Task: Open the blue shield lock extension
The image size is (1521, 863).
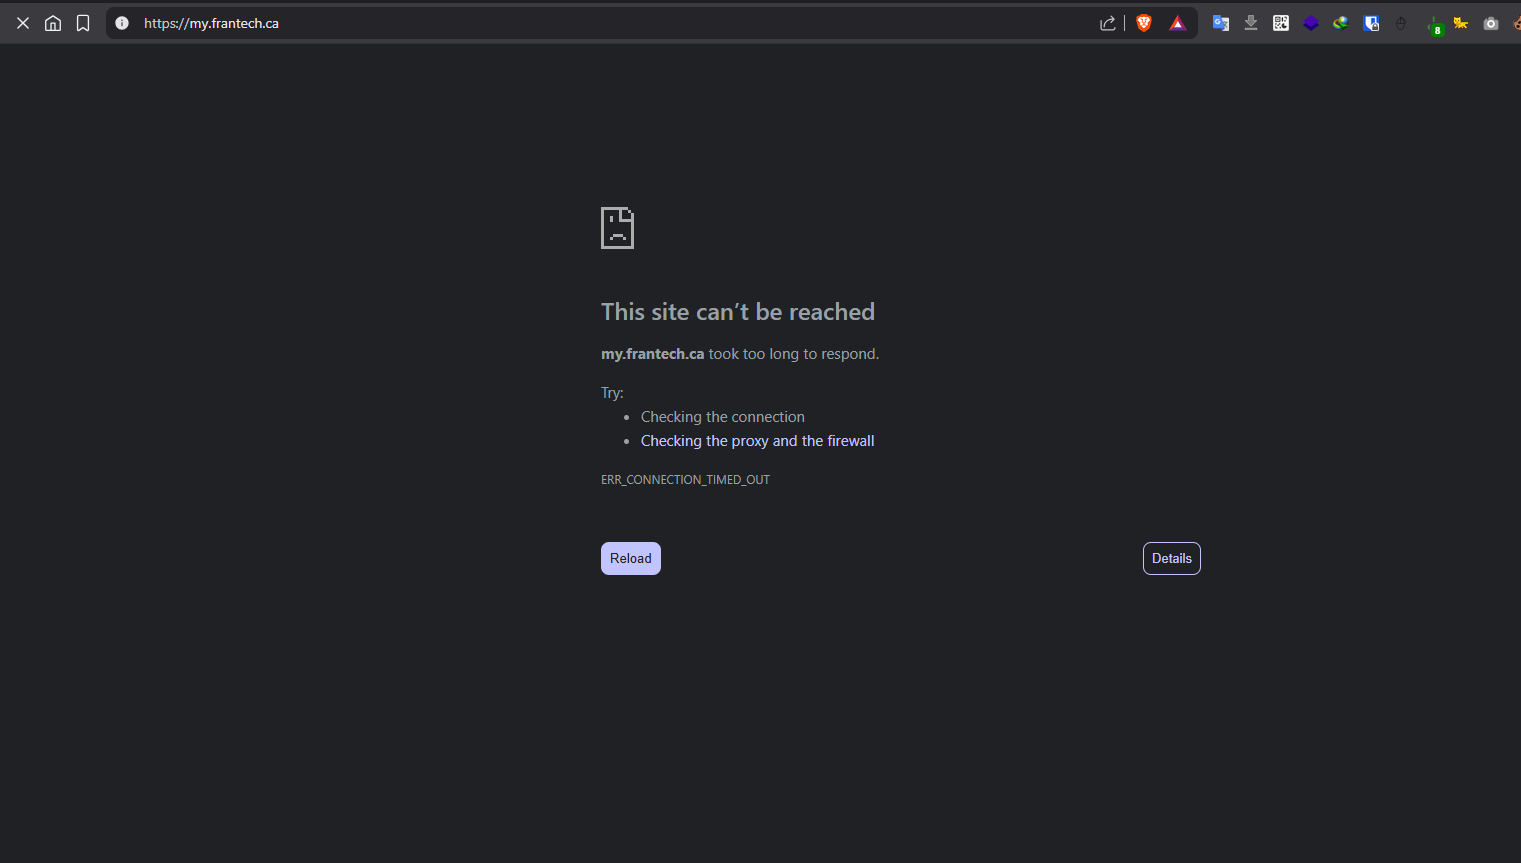Action: pyautogui.click(x=1371, y=23)
